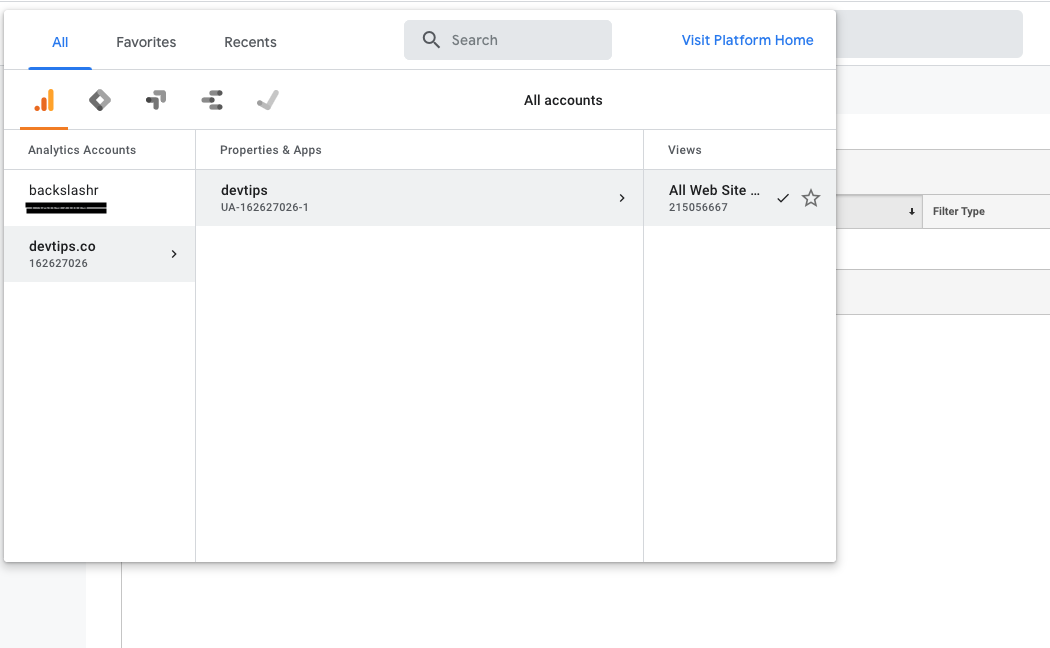Screen dimensions: 1050x648
Task: Click the All accounts label
Action: [563, 100]
